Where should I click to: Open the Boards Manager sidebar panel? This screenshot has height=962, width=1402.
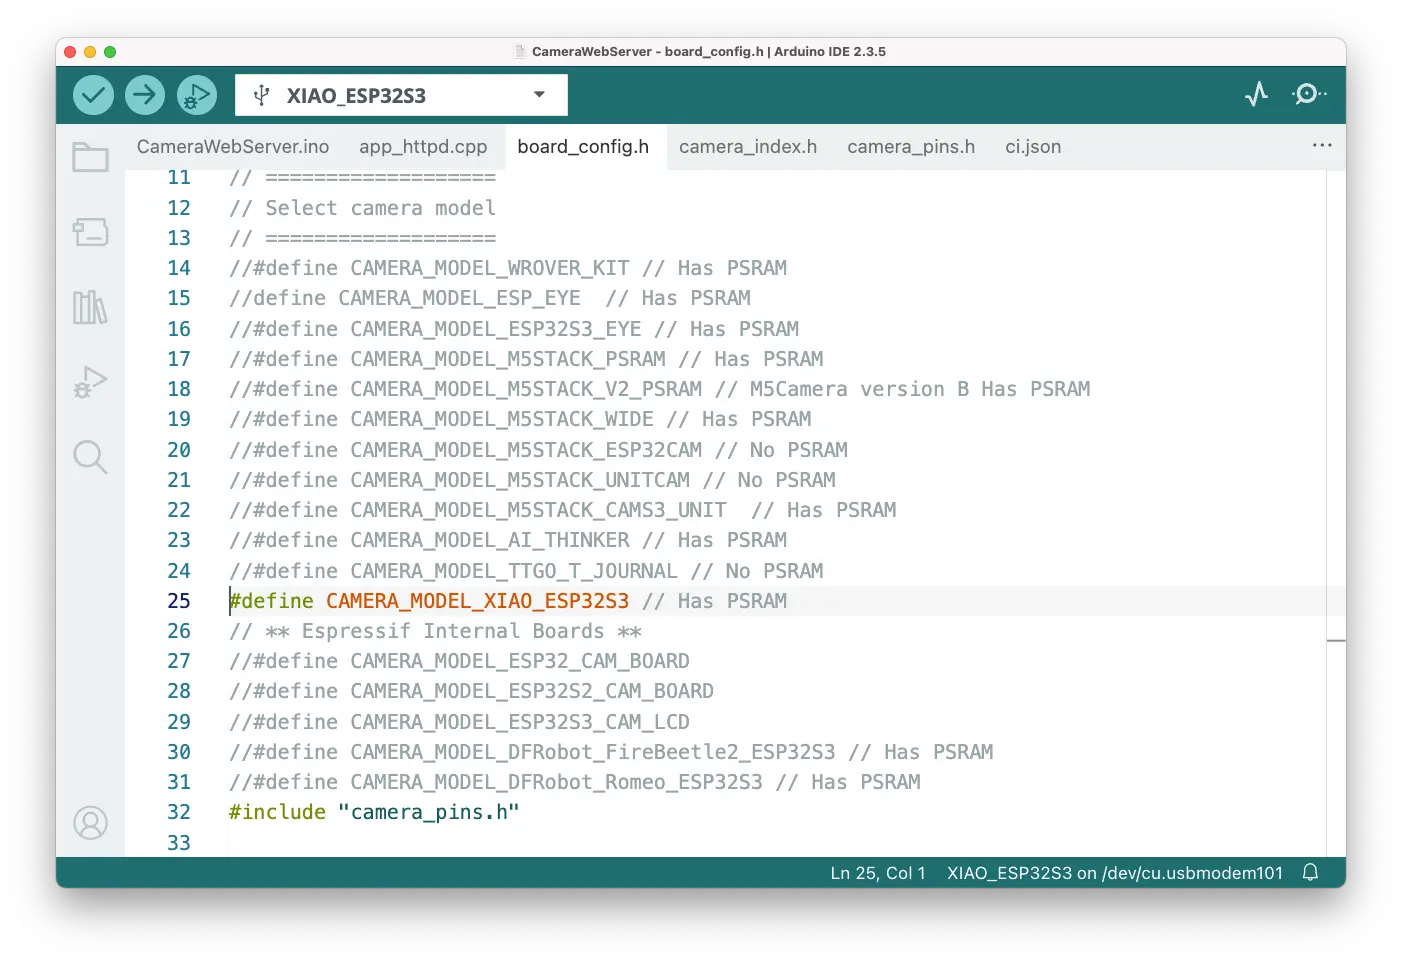point(90,232)
